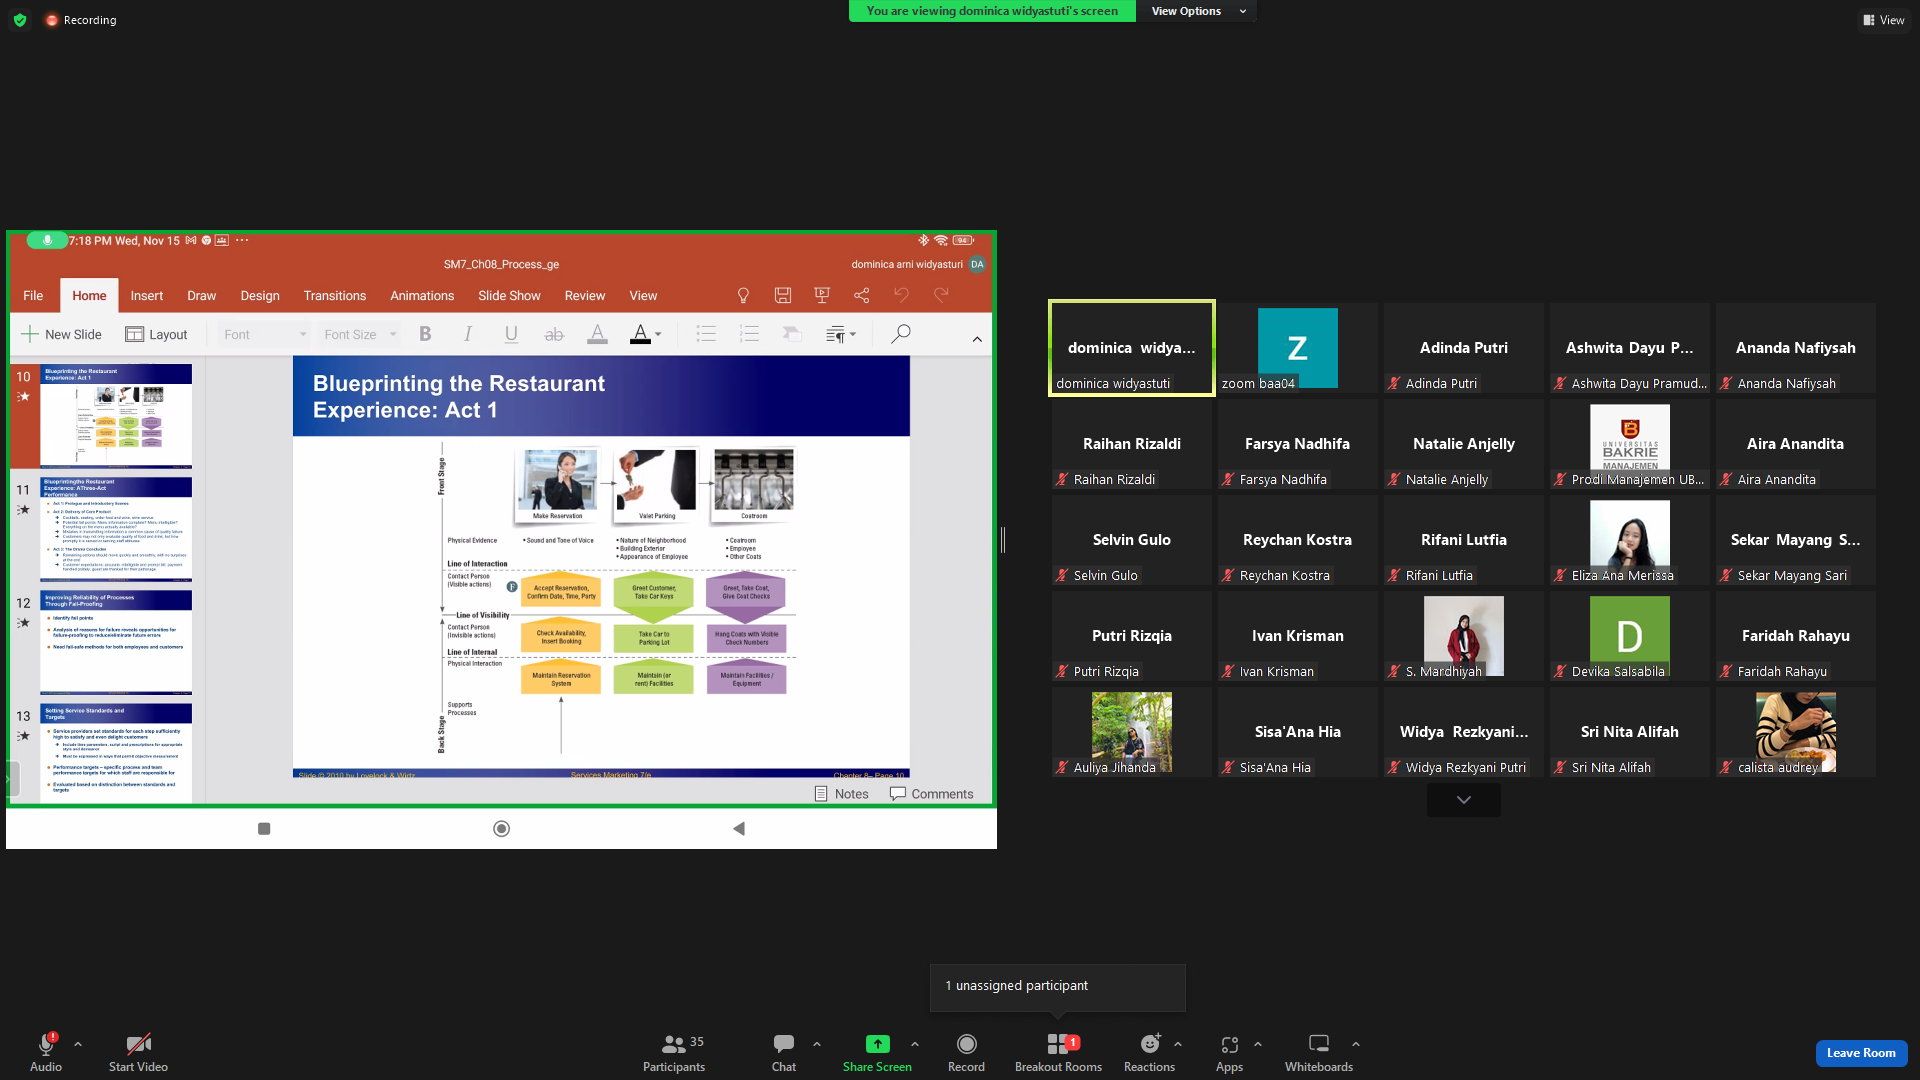The height and width of the screenshot is (1080, 1920).
Task: Open the Font Size dropdown
Action: [360, 334]
